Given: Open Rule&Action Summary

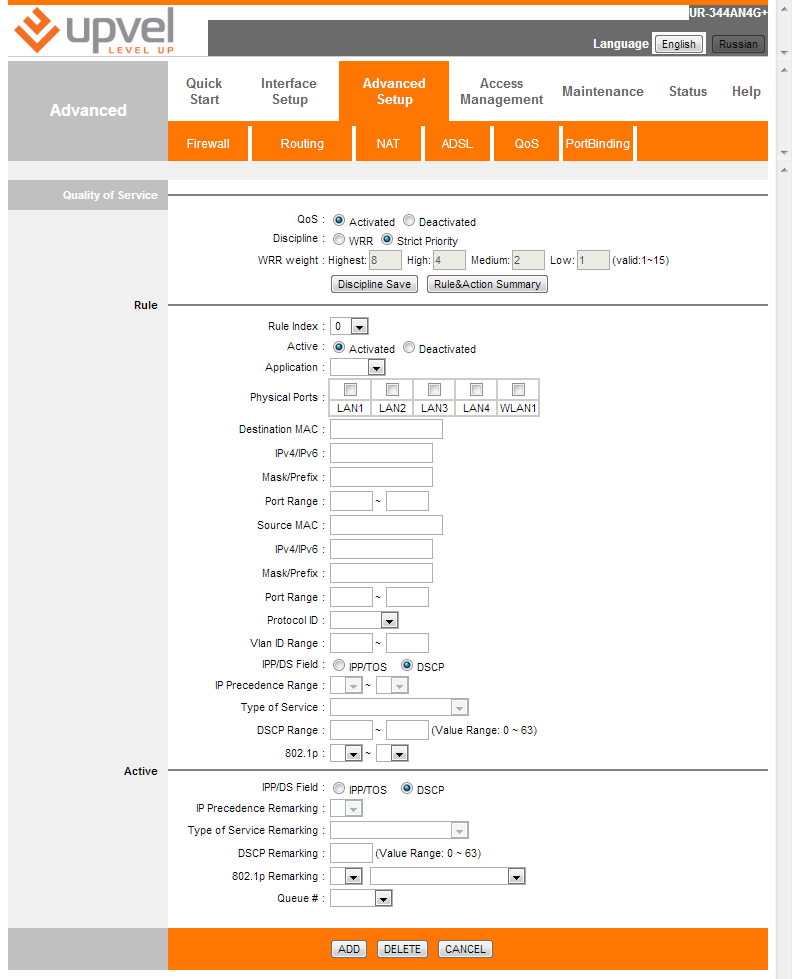Looking at the screenshot, I should pyautogui.click(x=487, y=284).
